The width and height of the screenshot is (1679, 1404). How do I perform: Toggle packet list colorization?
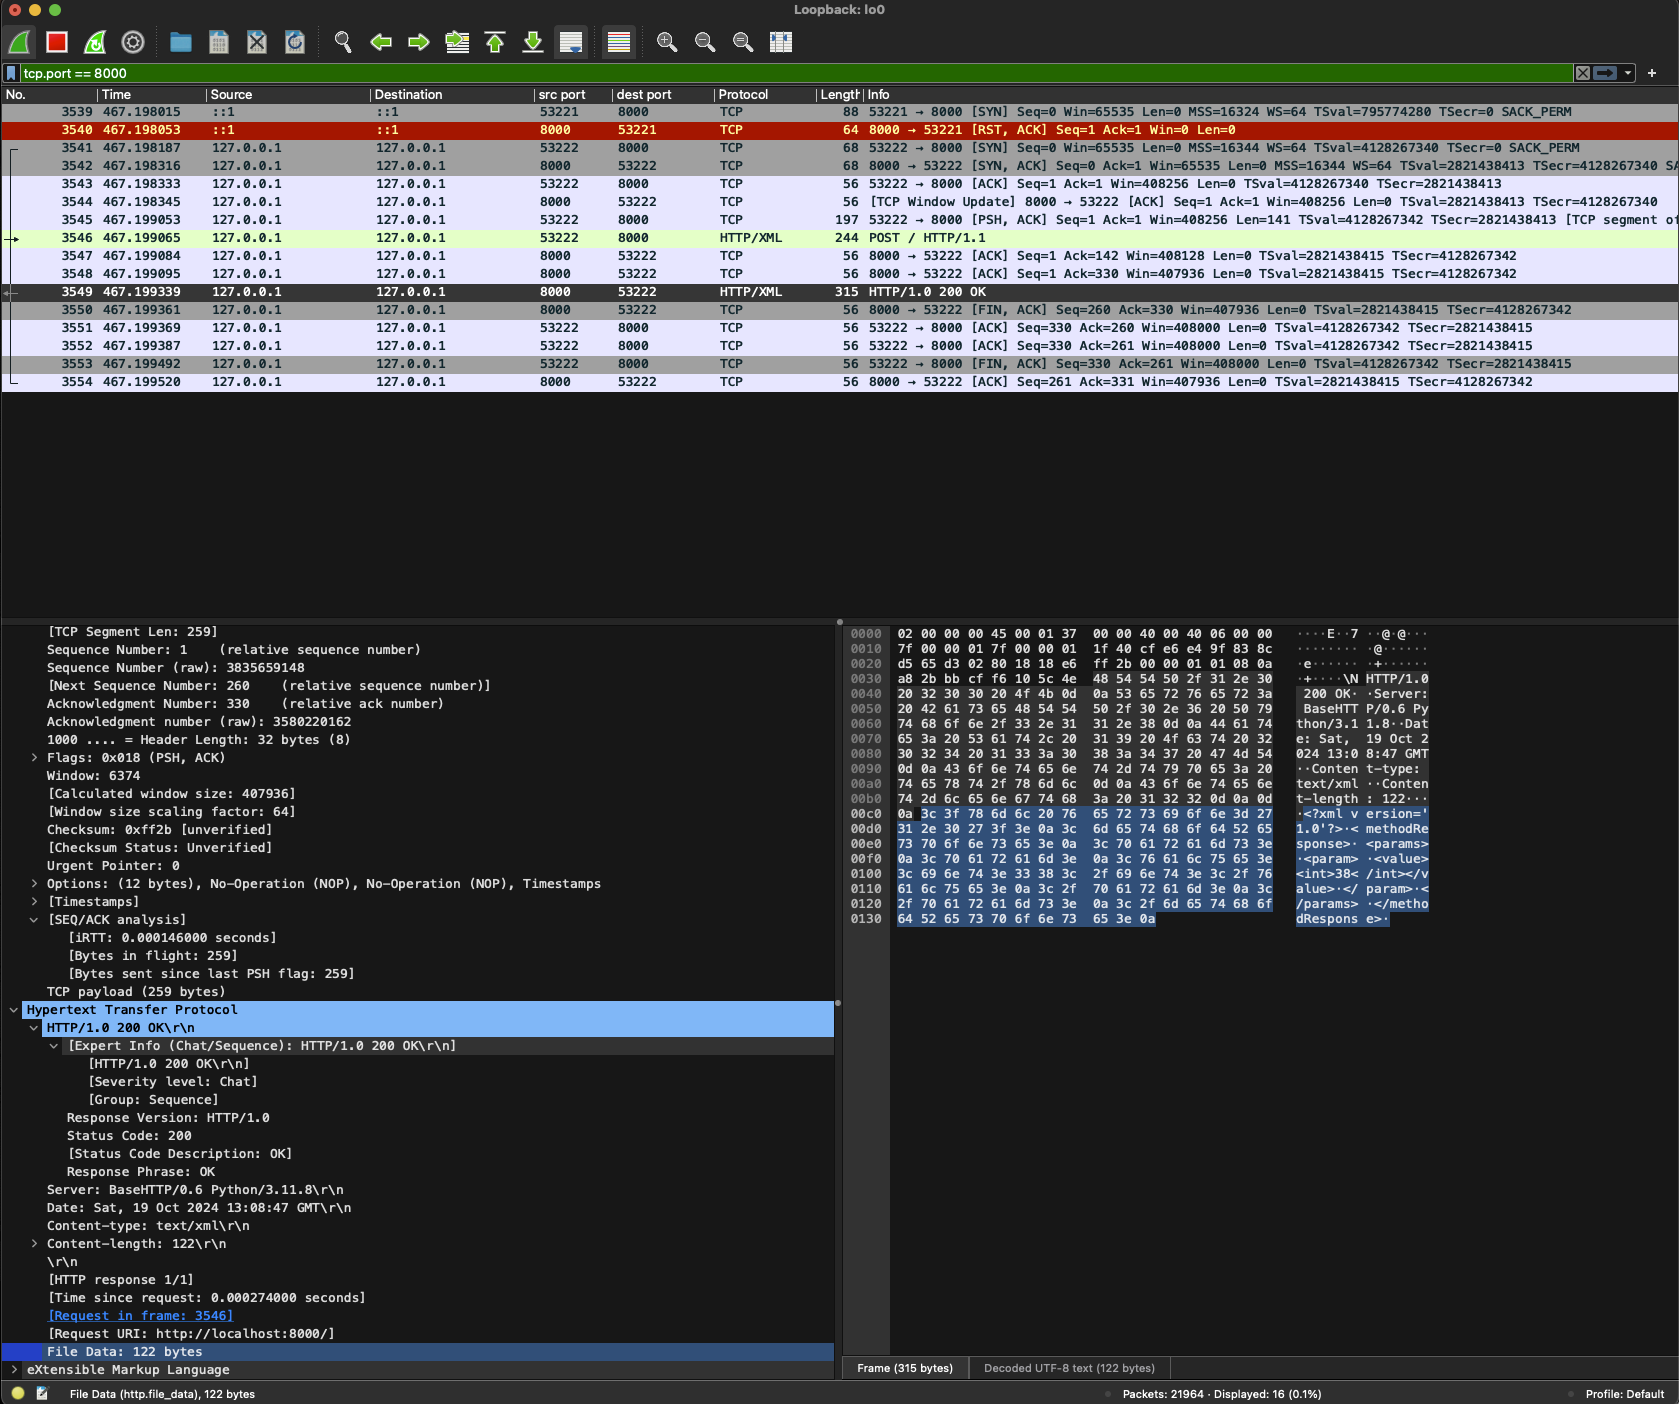coord(619,42)
